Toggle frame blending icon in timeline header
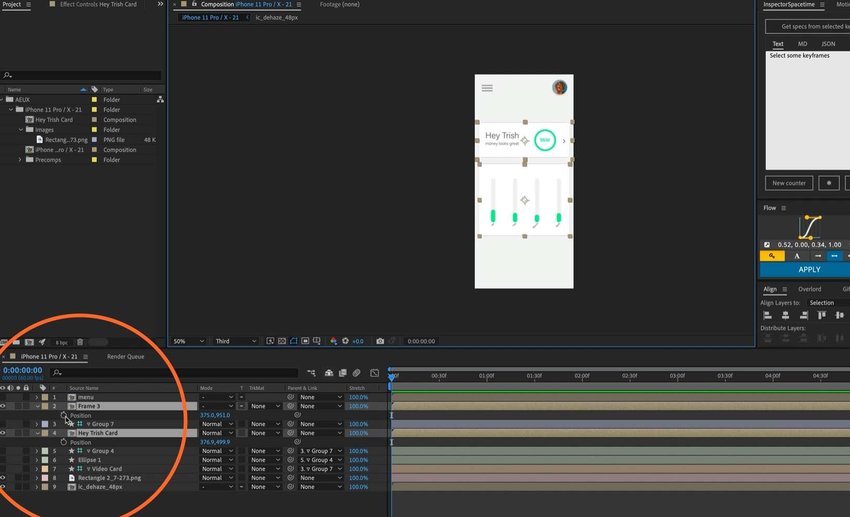 (343, 373)
